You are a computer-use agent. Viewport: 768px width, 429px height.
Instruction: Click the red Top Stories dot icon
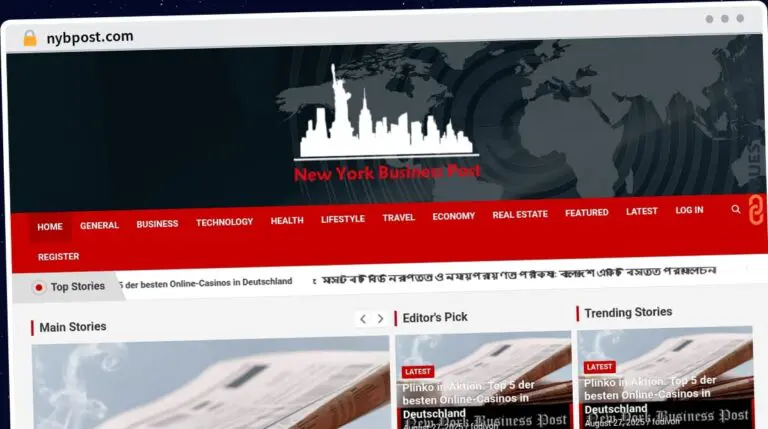click(x=39, y=287)
